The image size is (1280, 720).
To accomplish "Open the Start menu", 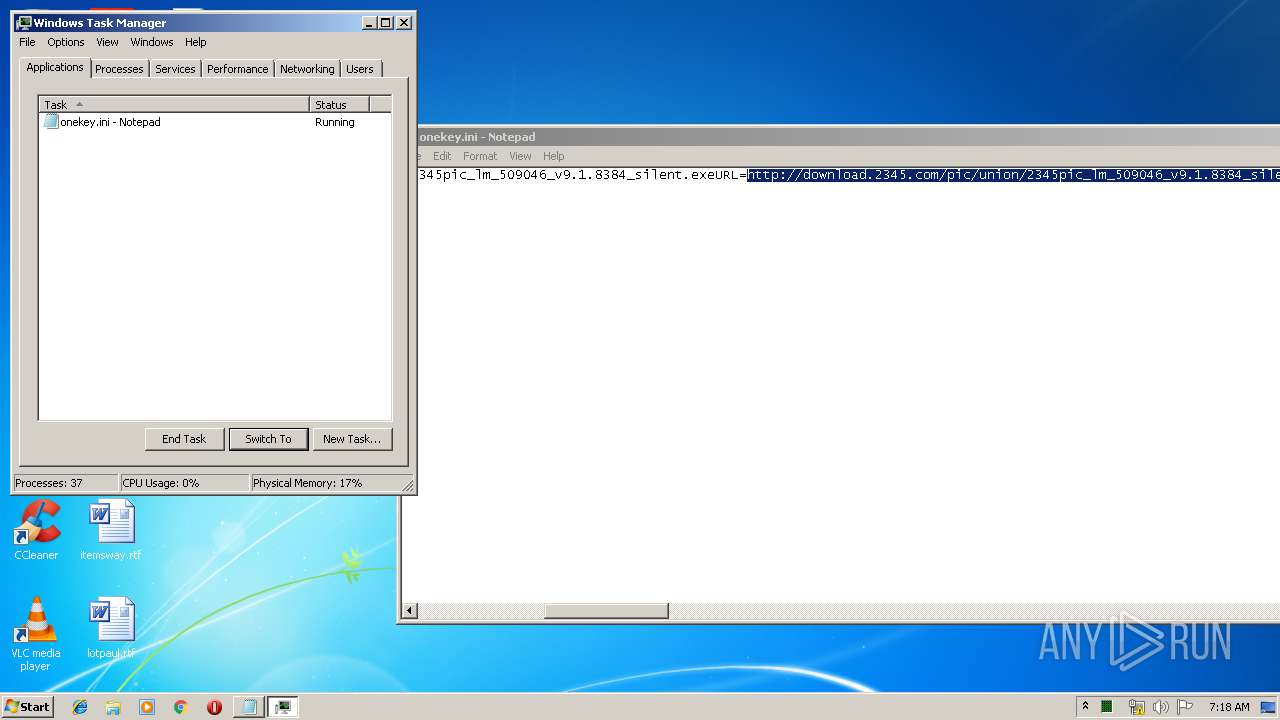I will pyautogui.click(x=27, y=707).
